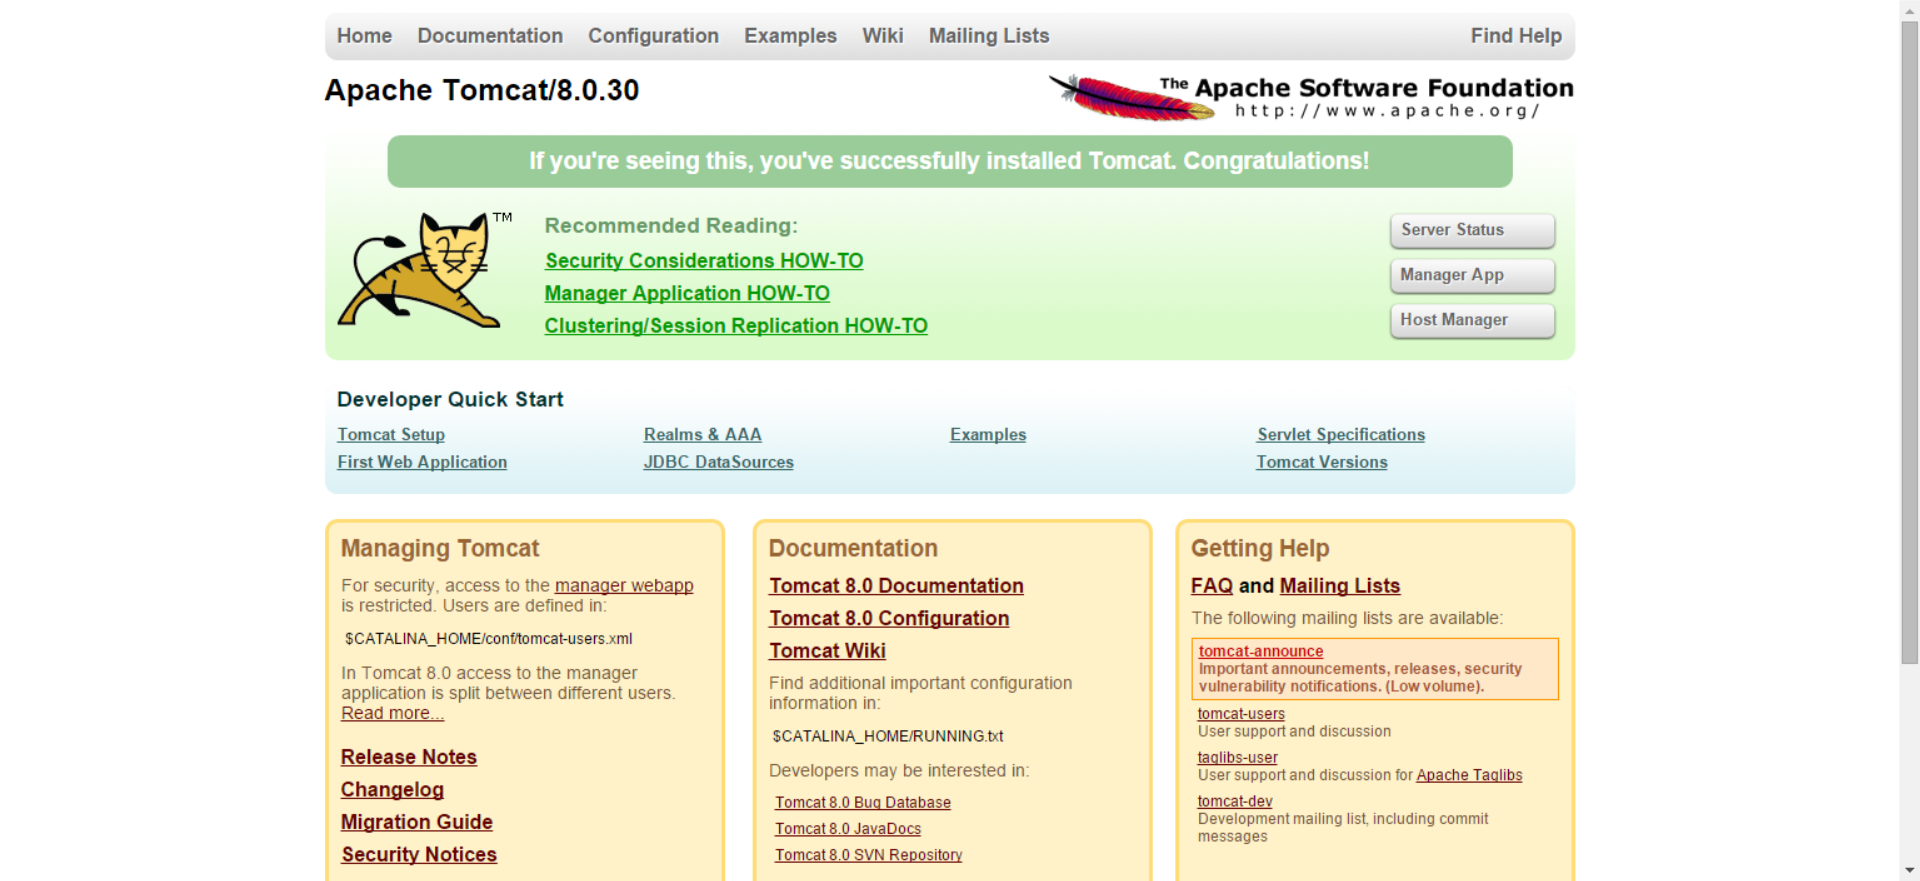Open the Configuration nav item
The image size is (1920, 881).
(x=653, y=36)
